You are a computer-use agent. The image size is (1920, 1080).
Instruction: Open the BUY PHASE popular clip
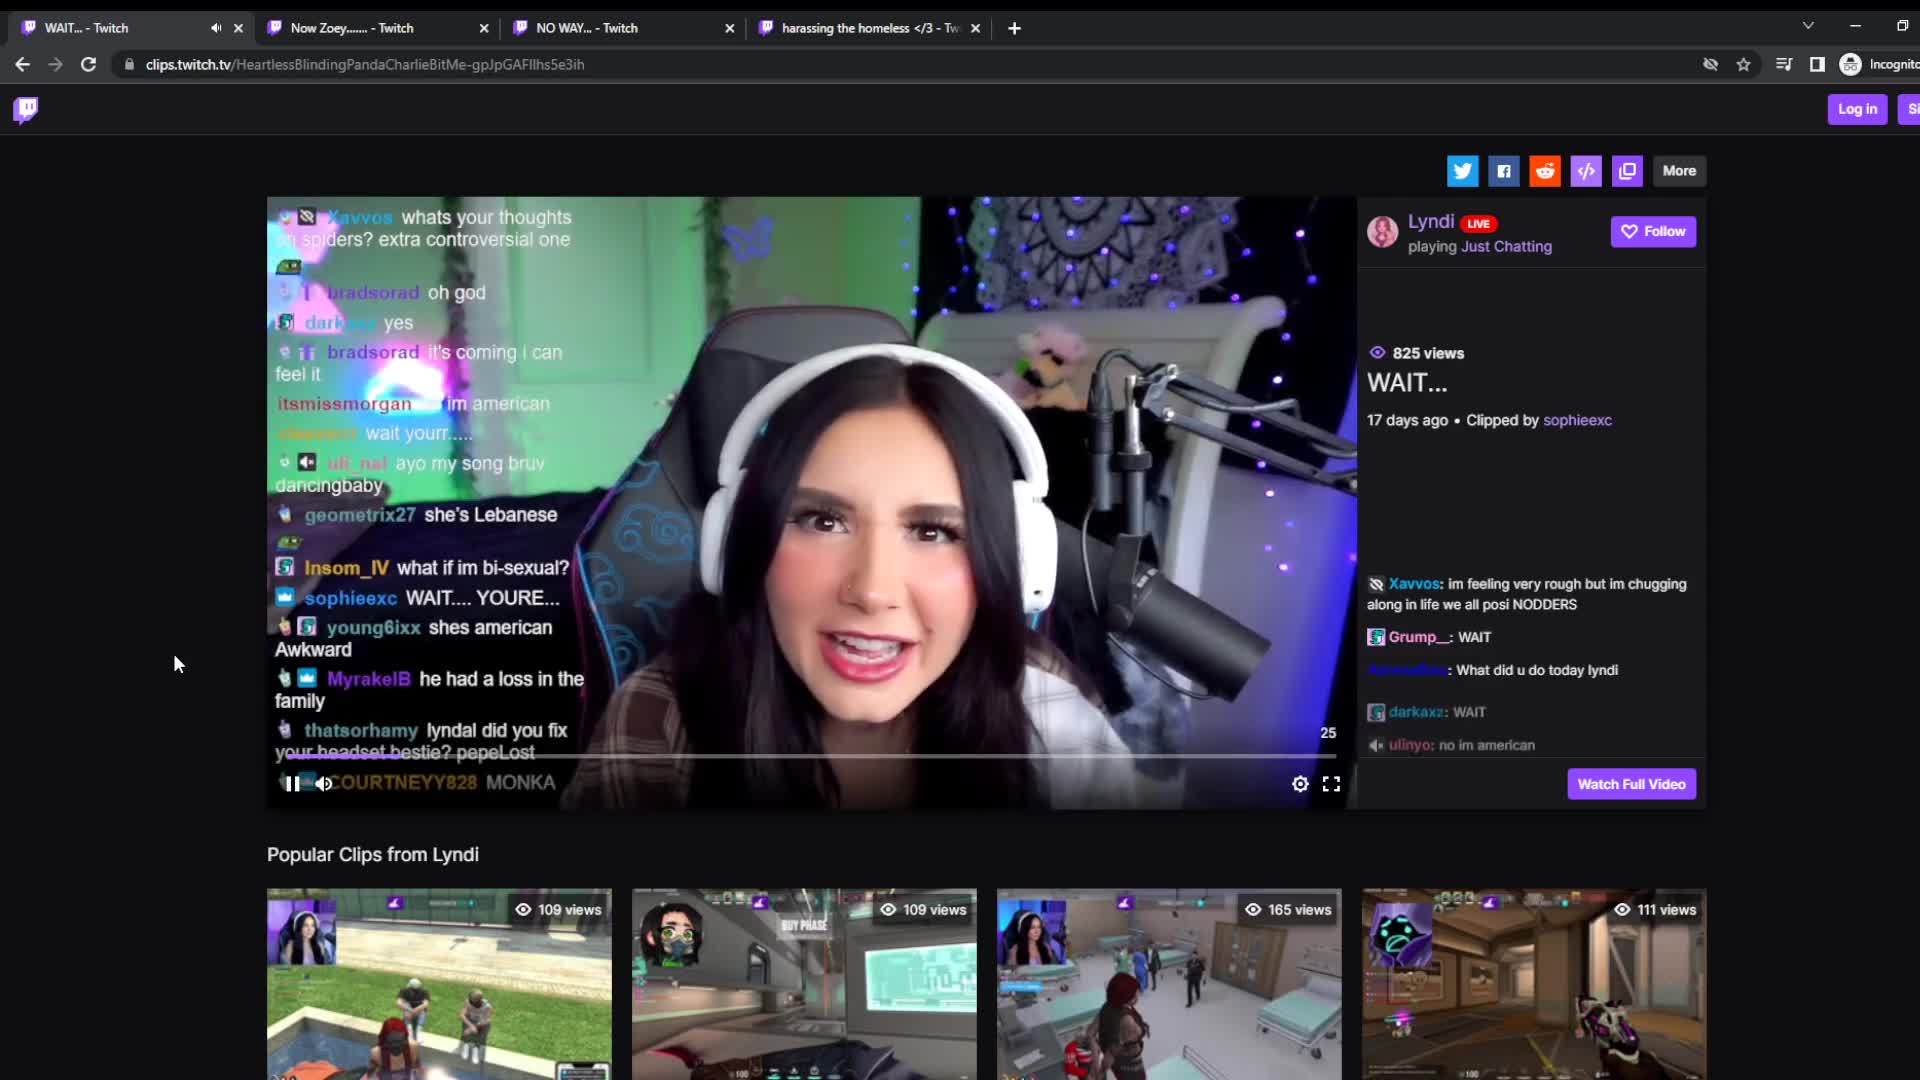click(x=804, y=984)
